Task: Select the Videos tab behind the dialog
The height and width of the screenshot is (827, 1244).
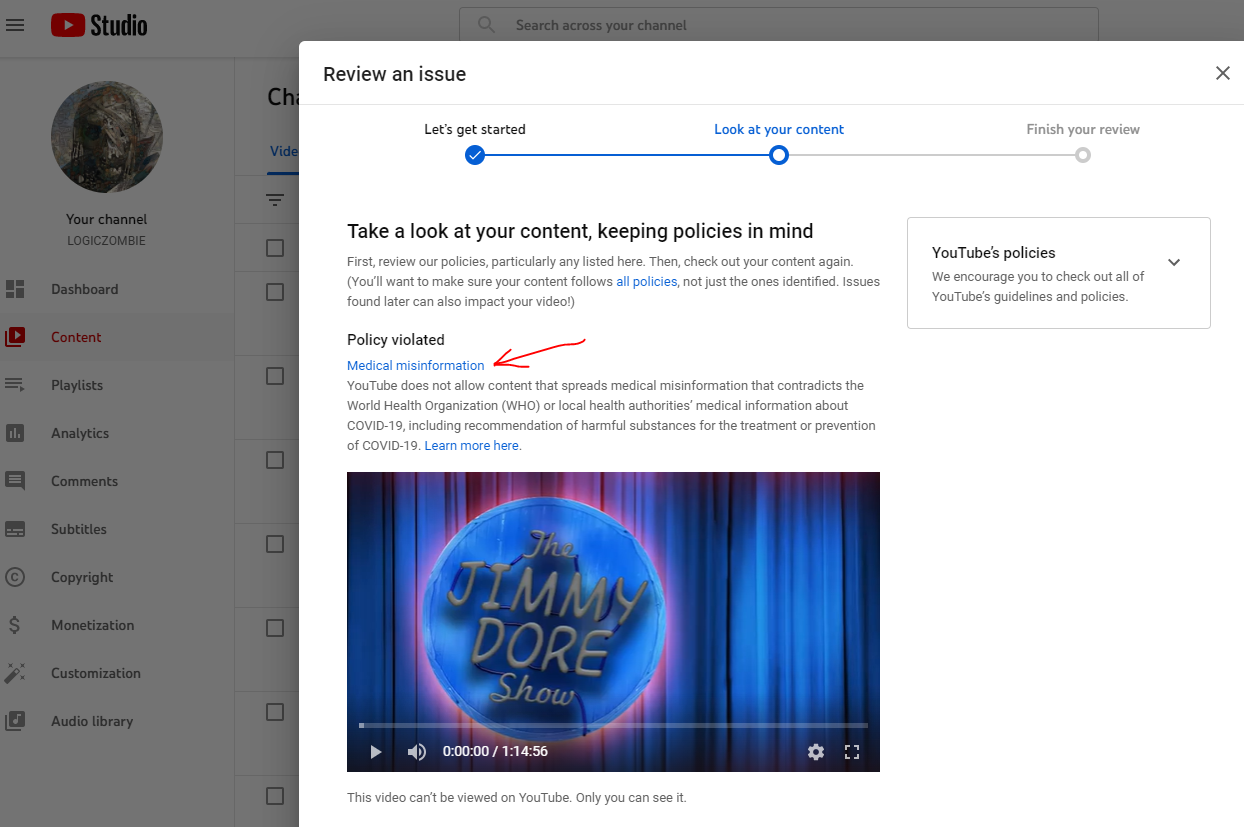Action: (x=284, y=151)
